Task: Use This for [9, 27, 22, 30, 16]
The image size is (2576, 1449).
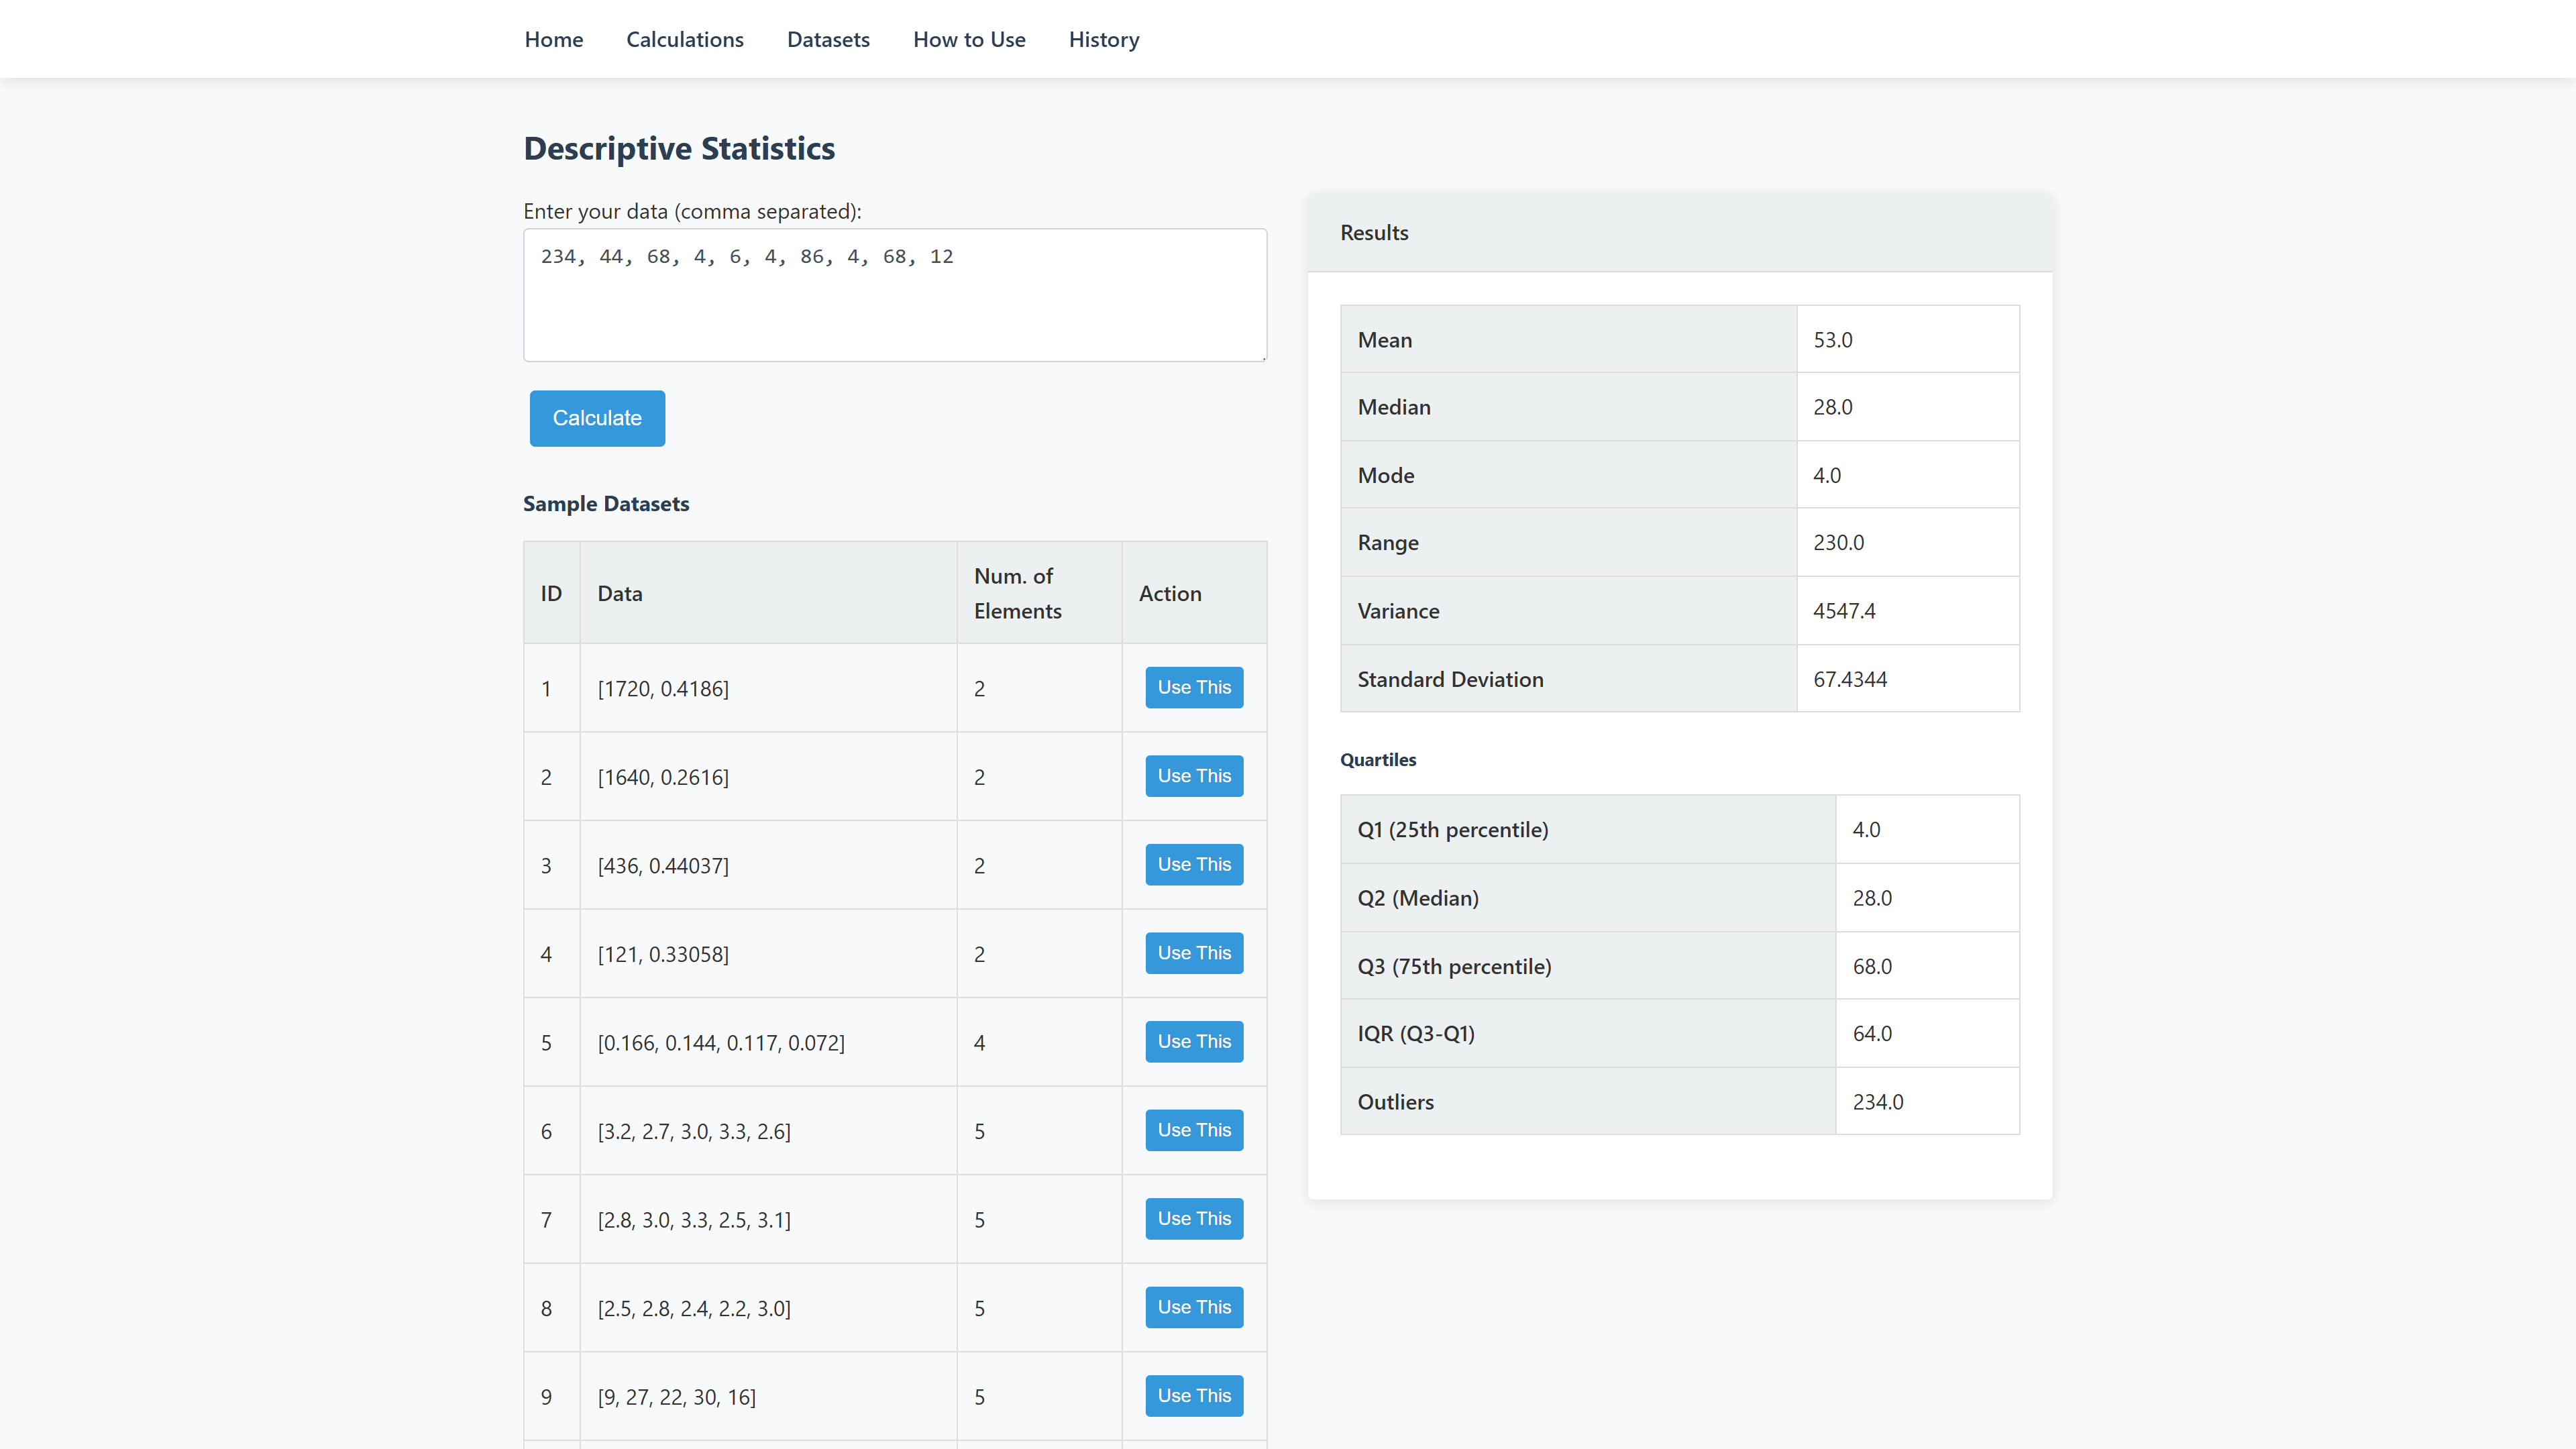Action: [1193, 1395]
